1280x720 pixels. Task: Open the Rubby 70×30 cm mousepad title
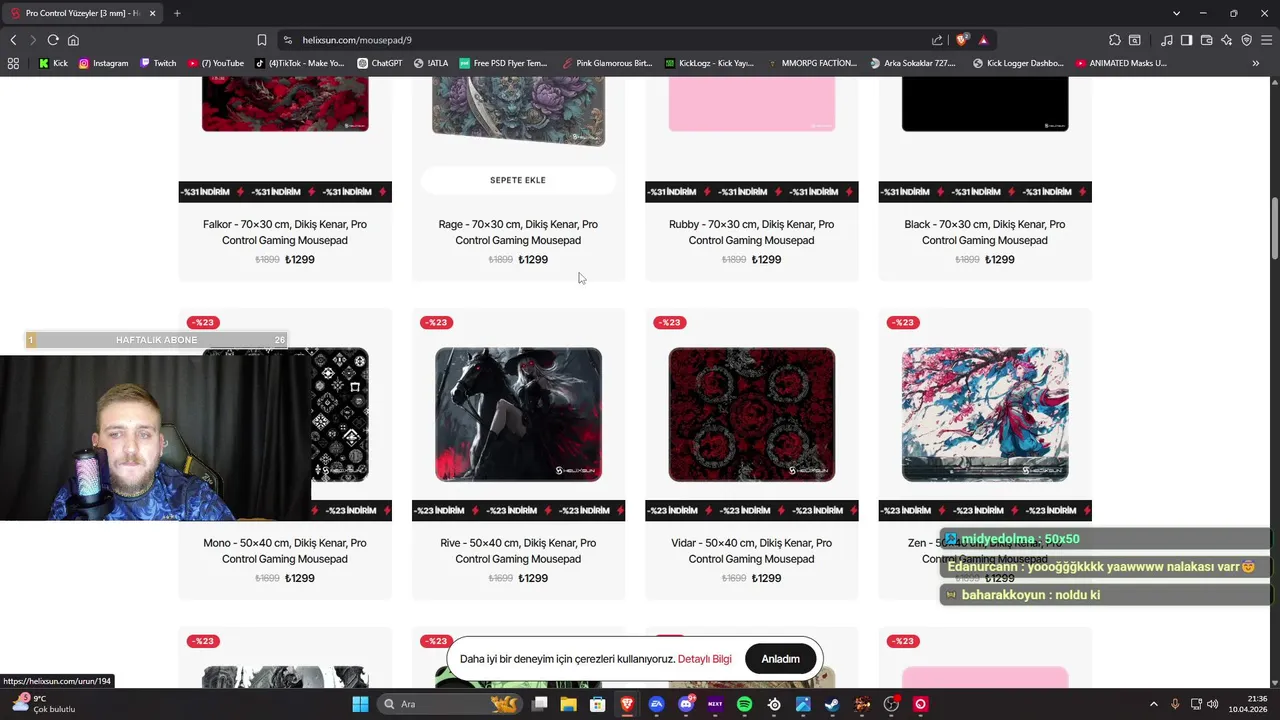pyautogui.click(x=751, y=232)
